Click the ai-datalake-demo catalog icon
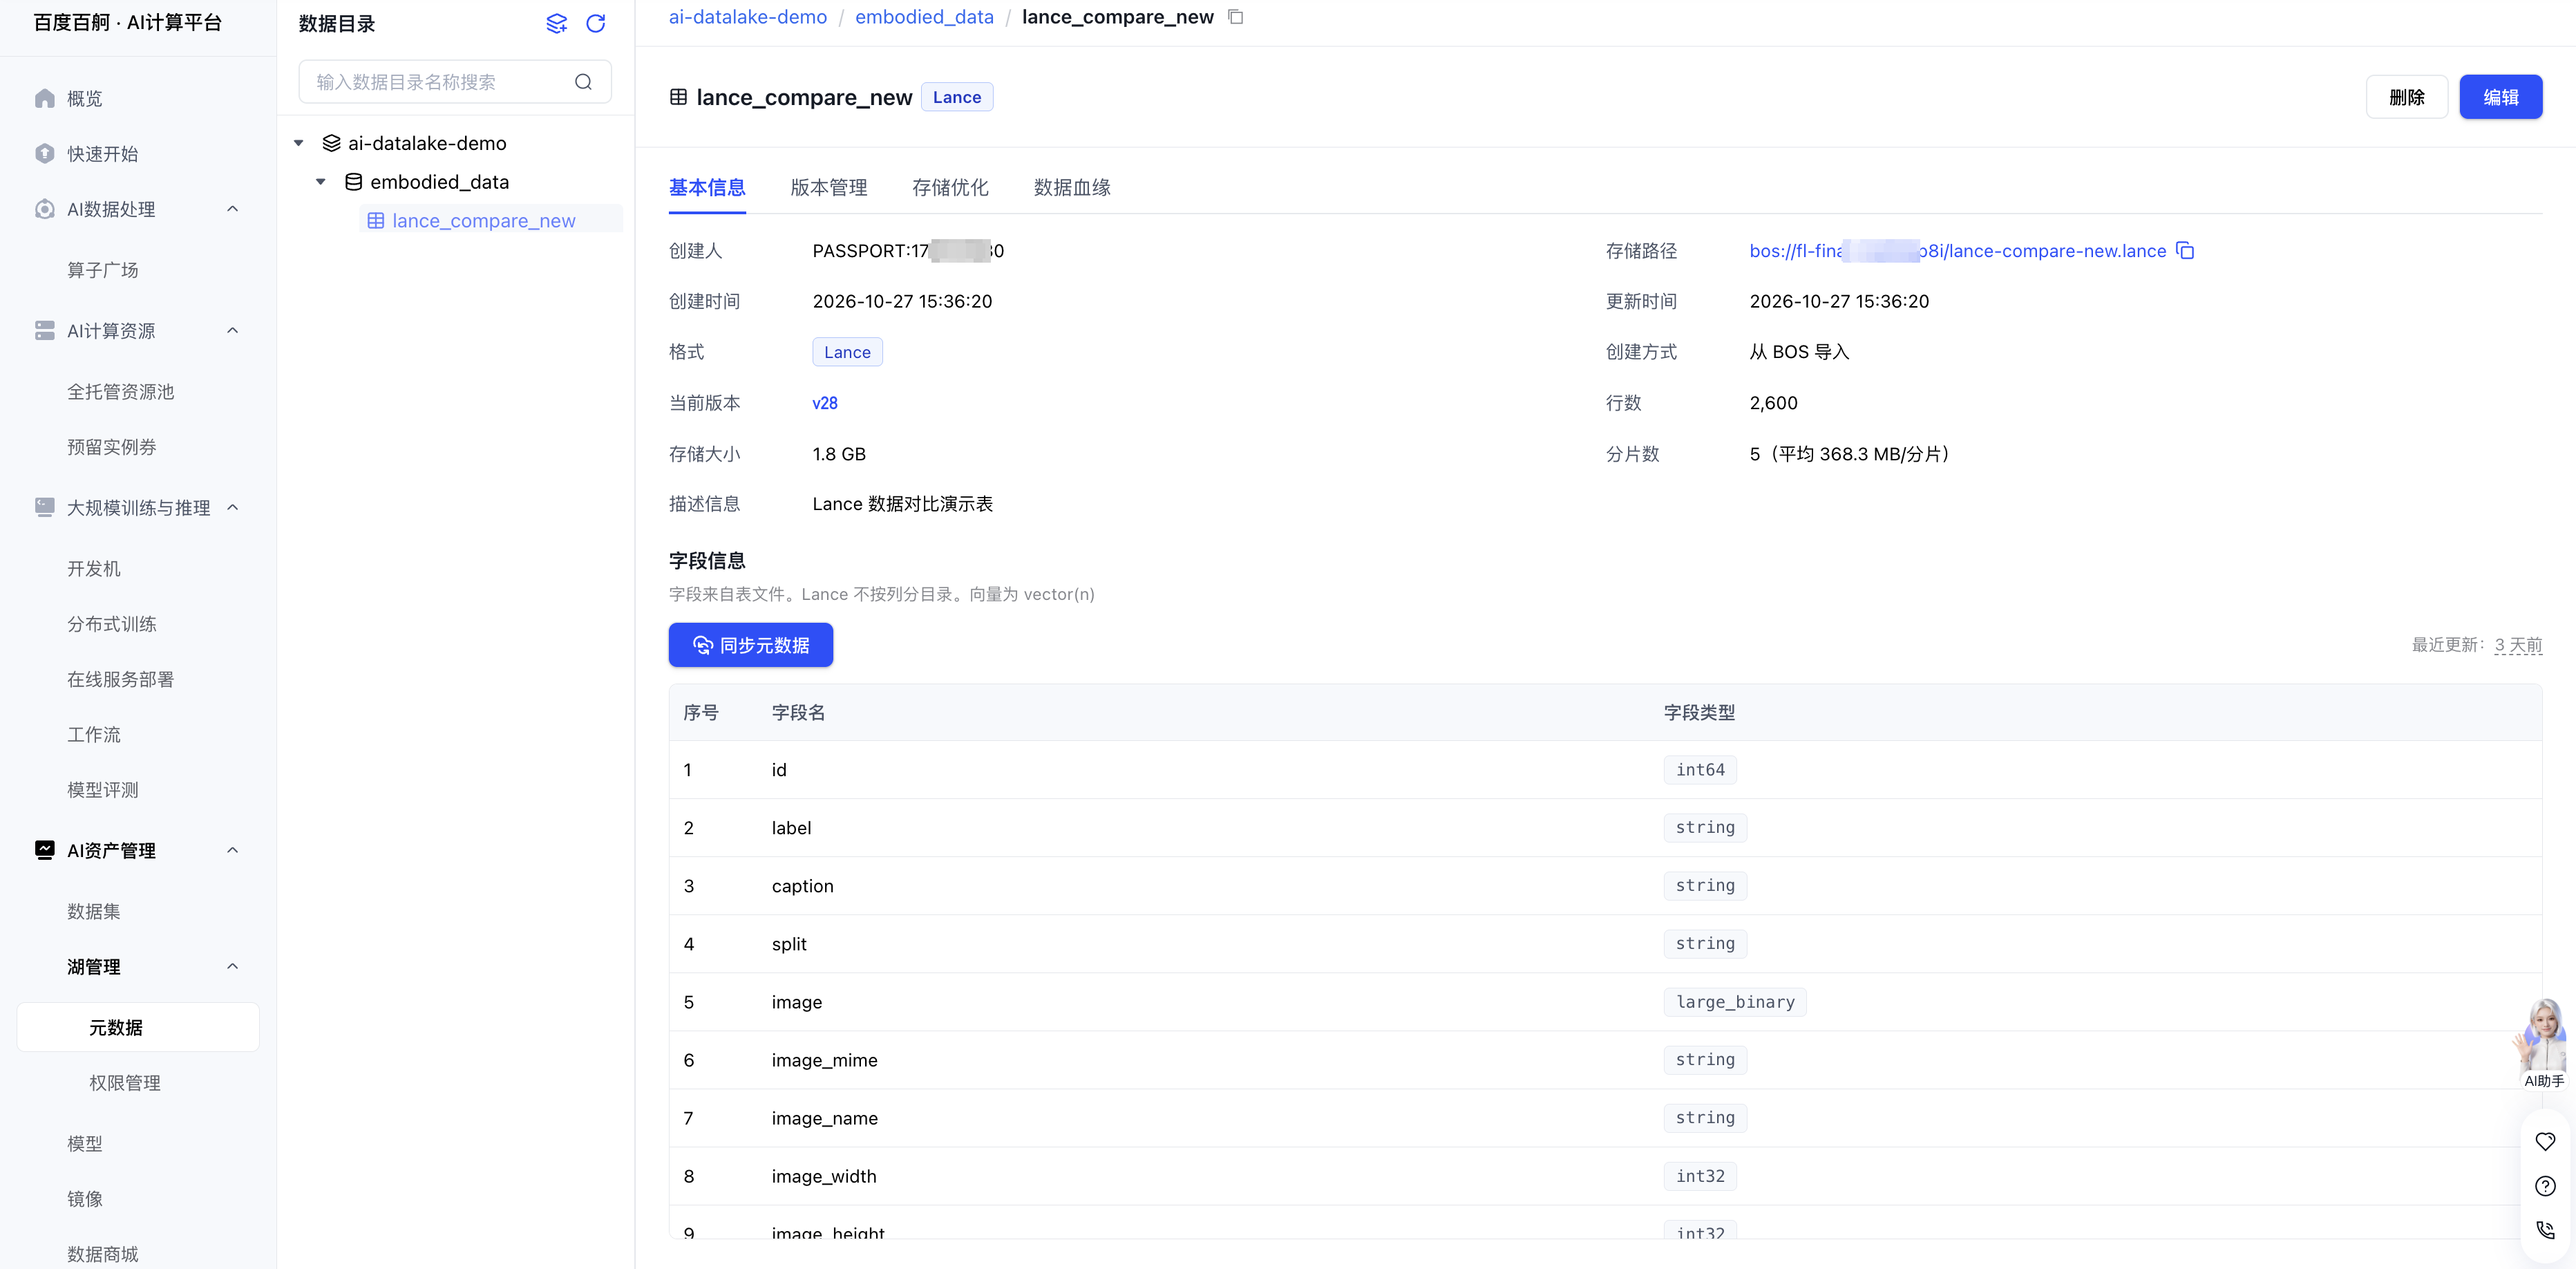The width and height of the screenshot is (2576, 1269). tap(331, 143)
